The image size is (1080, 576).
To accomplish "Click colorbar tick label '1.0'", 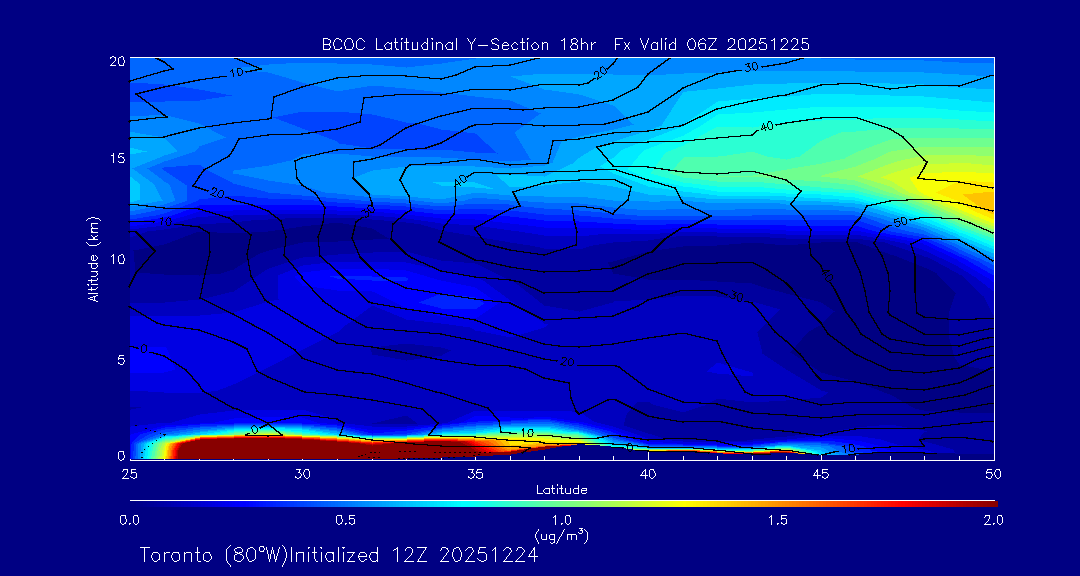I will click(562, 520).
